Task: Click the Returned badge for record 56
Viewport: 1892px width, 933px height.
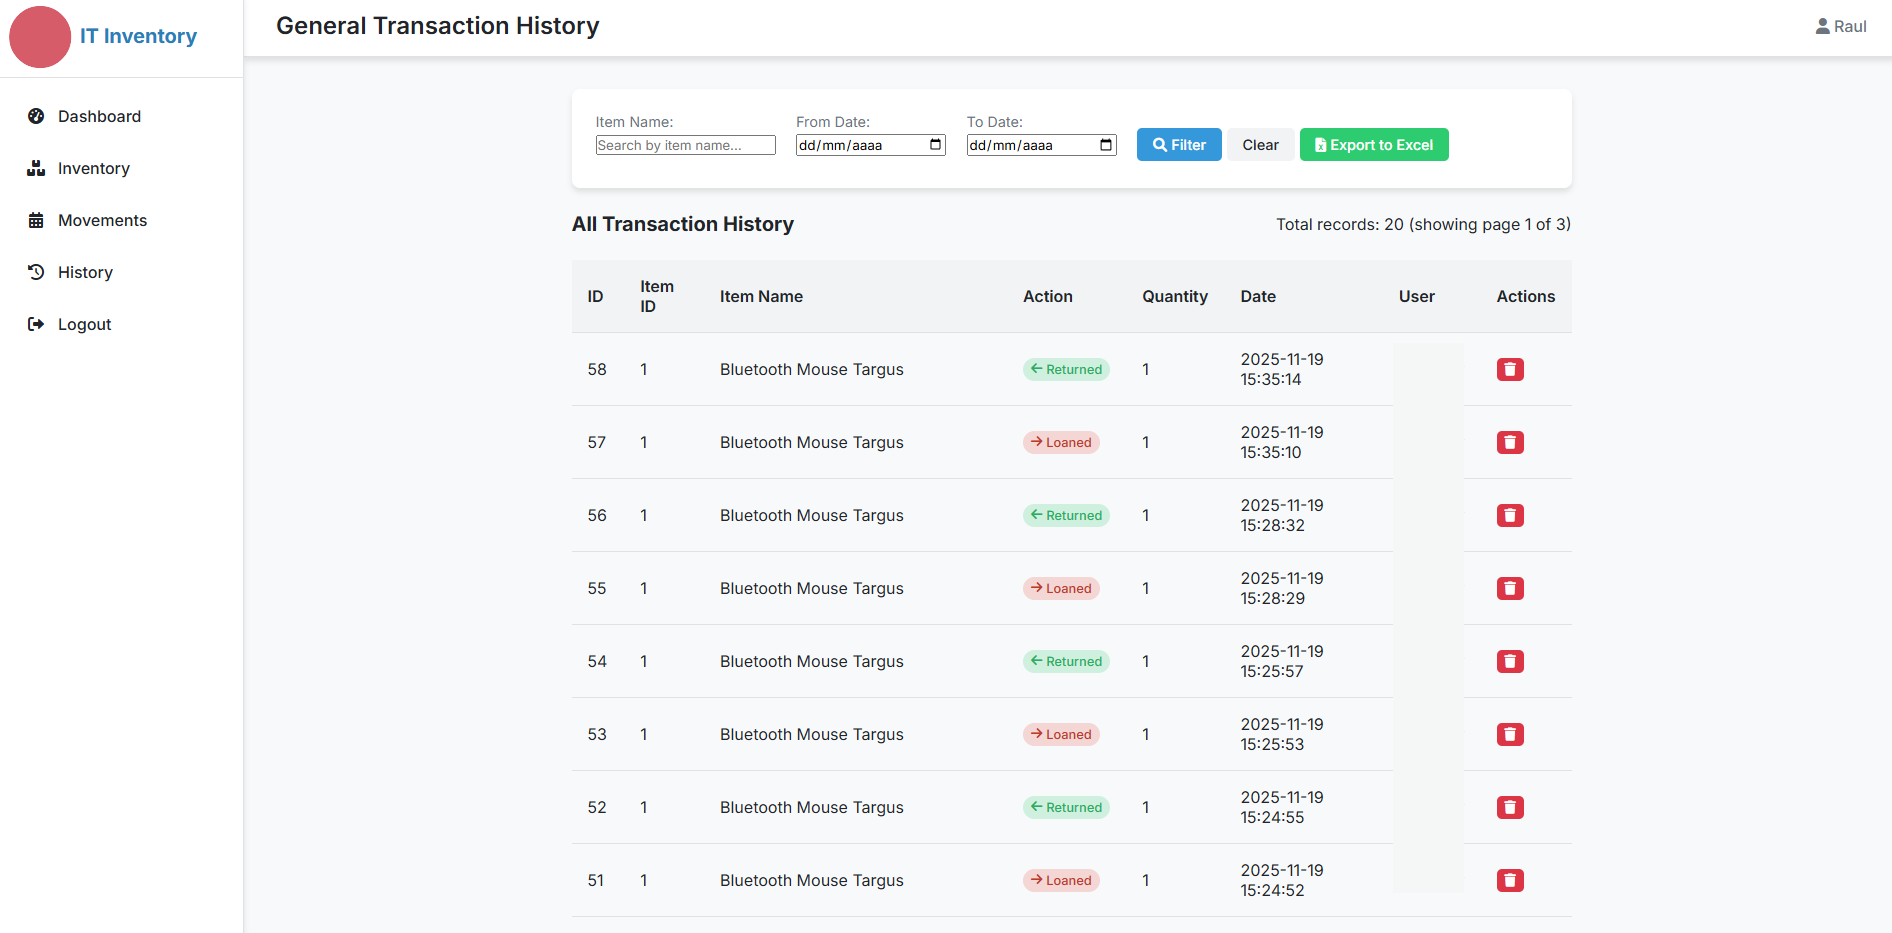Action: pos(1066,515)
